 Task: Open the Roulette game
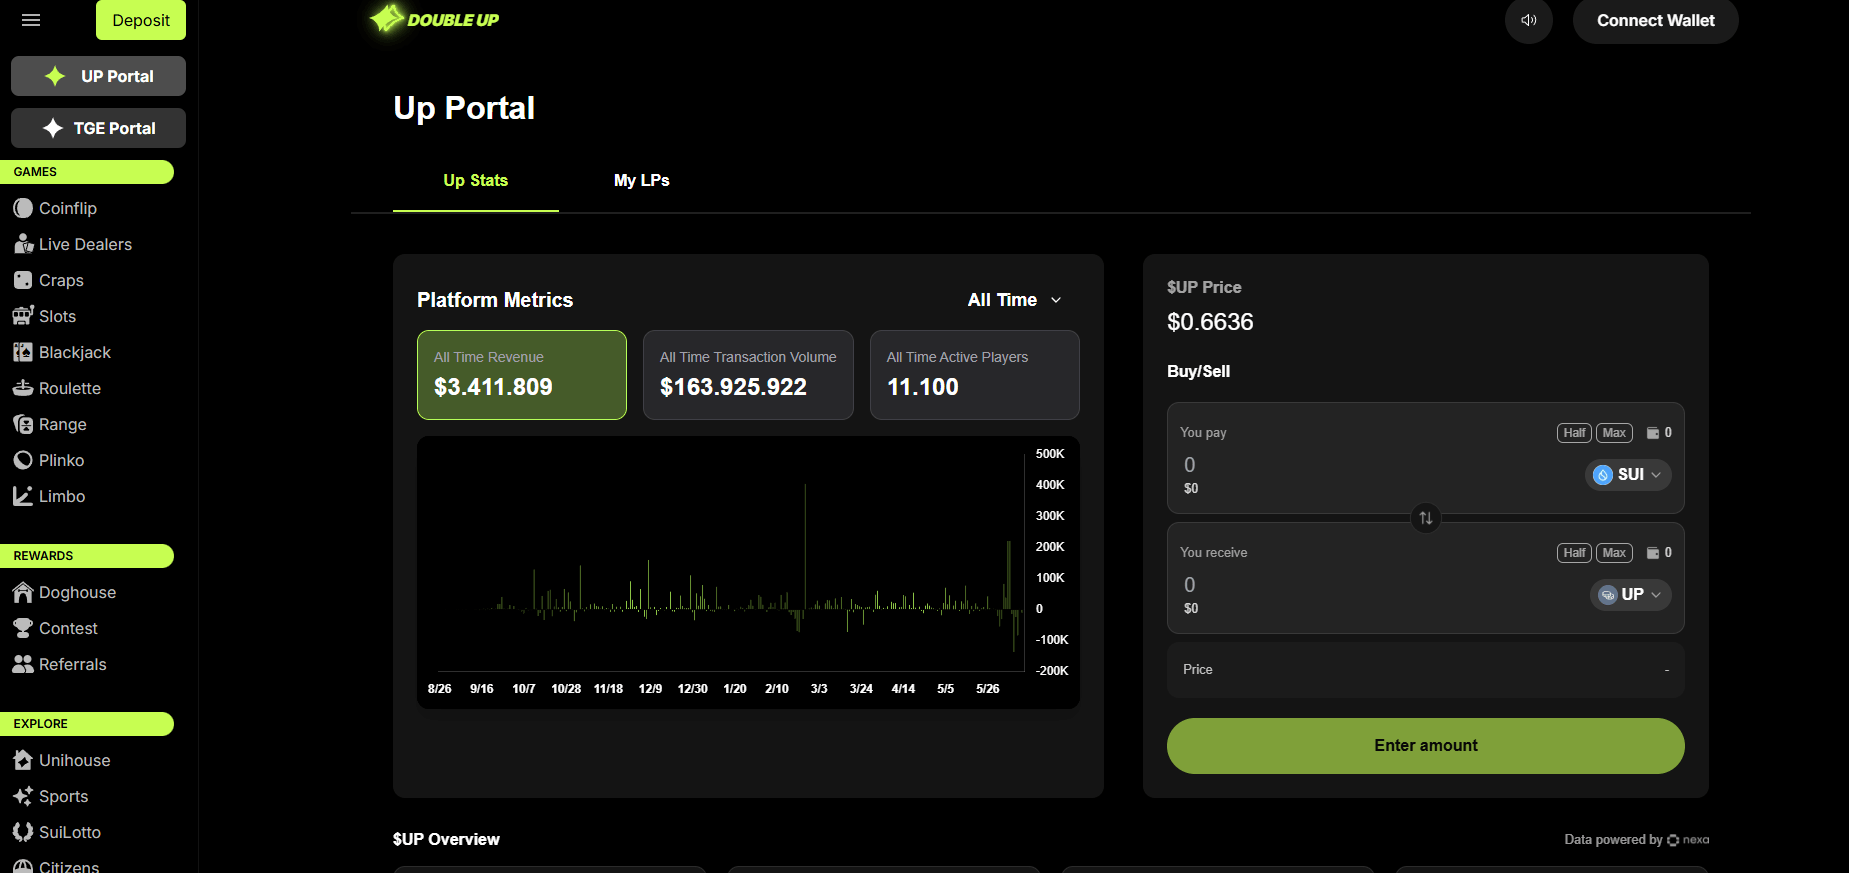pos(69,388)
